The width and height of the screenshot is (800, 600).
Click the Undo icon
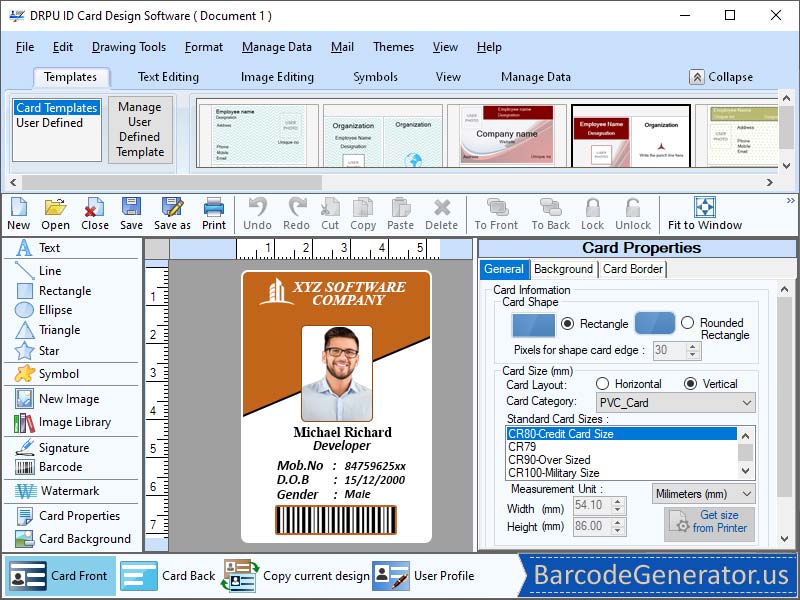257,212
